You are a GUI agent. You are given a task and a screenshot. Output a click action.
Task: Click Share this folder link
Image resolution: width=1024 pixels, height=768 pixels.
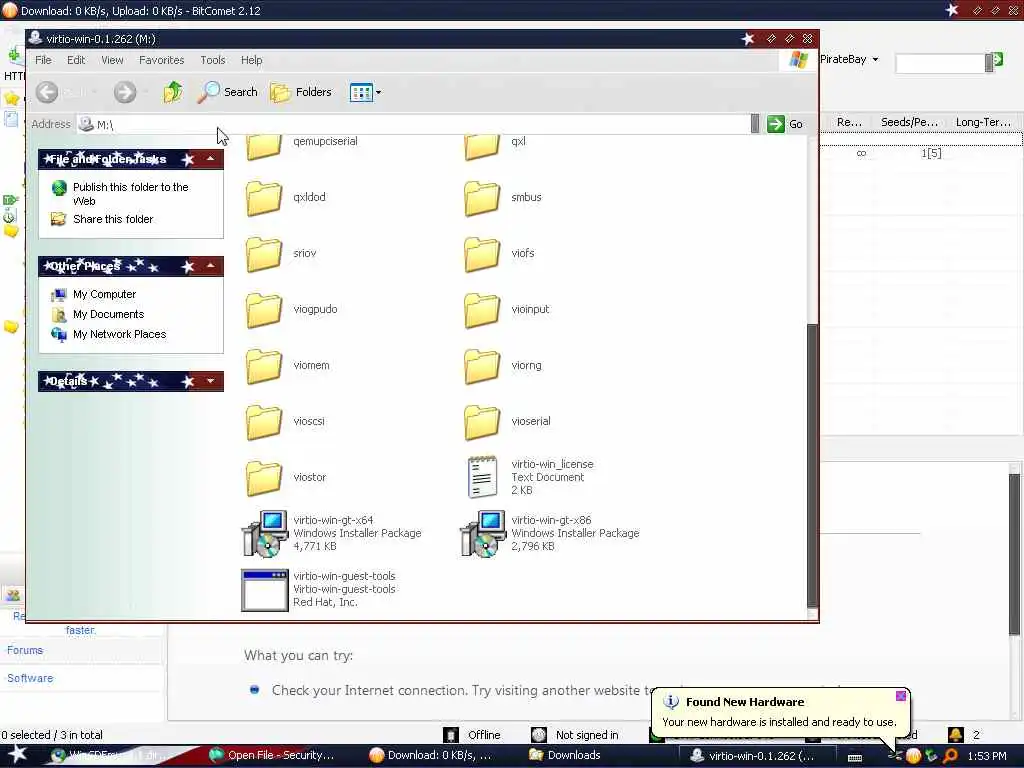113,219
